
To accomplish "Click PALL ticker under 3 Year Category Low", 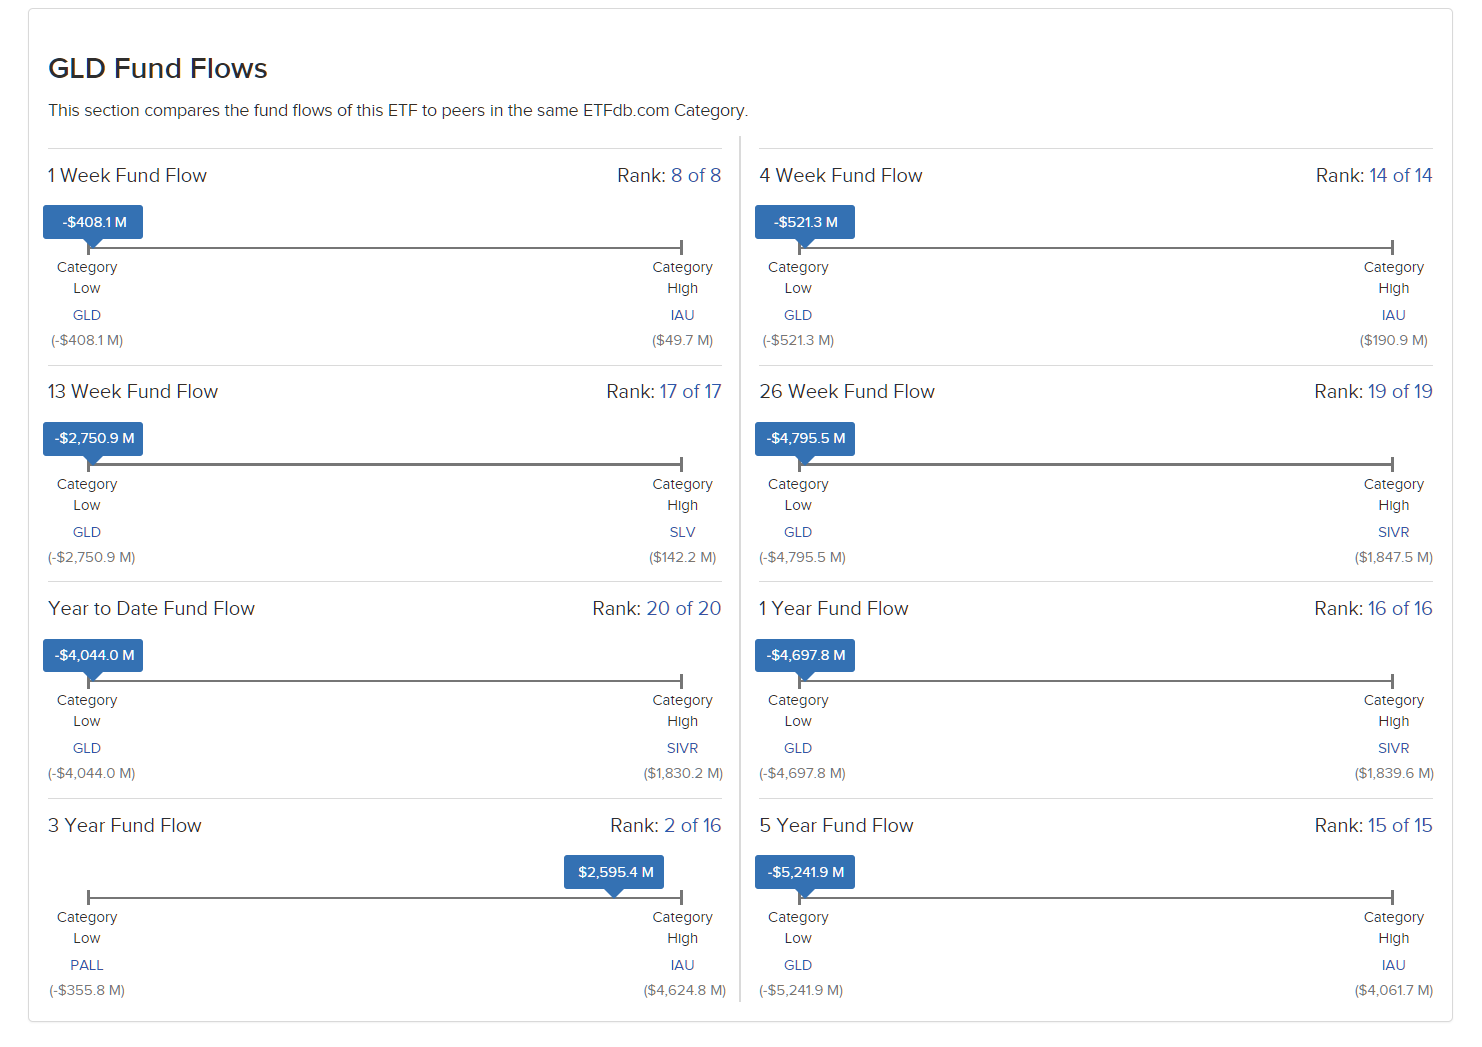I will click(87, 965).
